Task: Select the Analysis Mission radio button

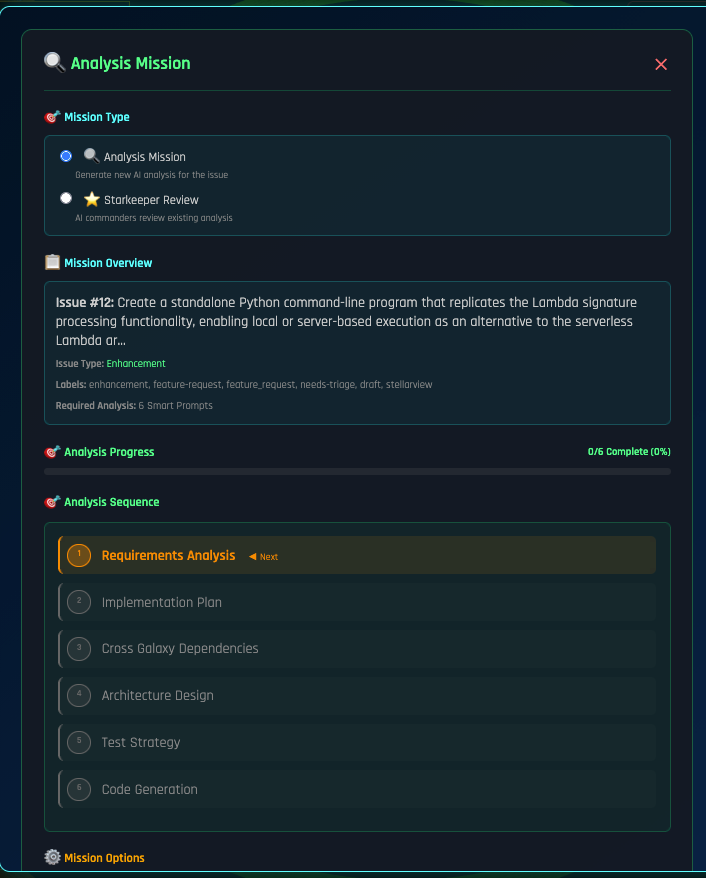Action: point(66,156)
